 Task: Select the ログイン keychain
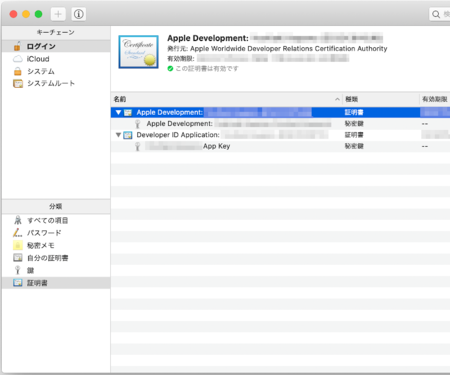tap(56, 46)
